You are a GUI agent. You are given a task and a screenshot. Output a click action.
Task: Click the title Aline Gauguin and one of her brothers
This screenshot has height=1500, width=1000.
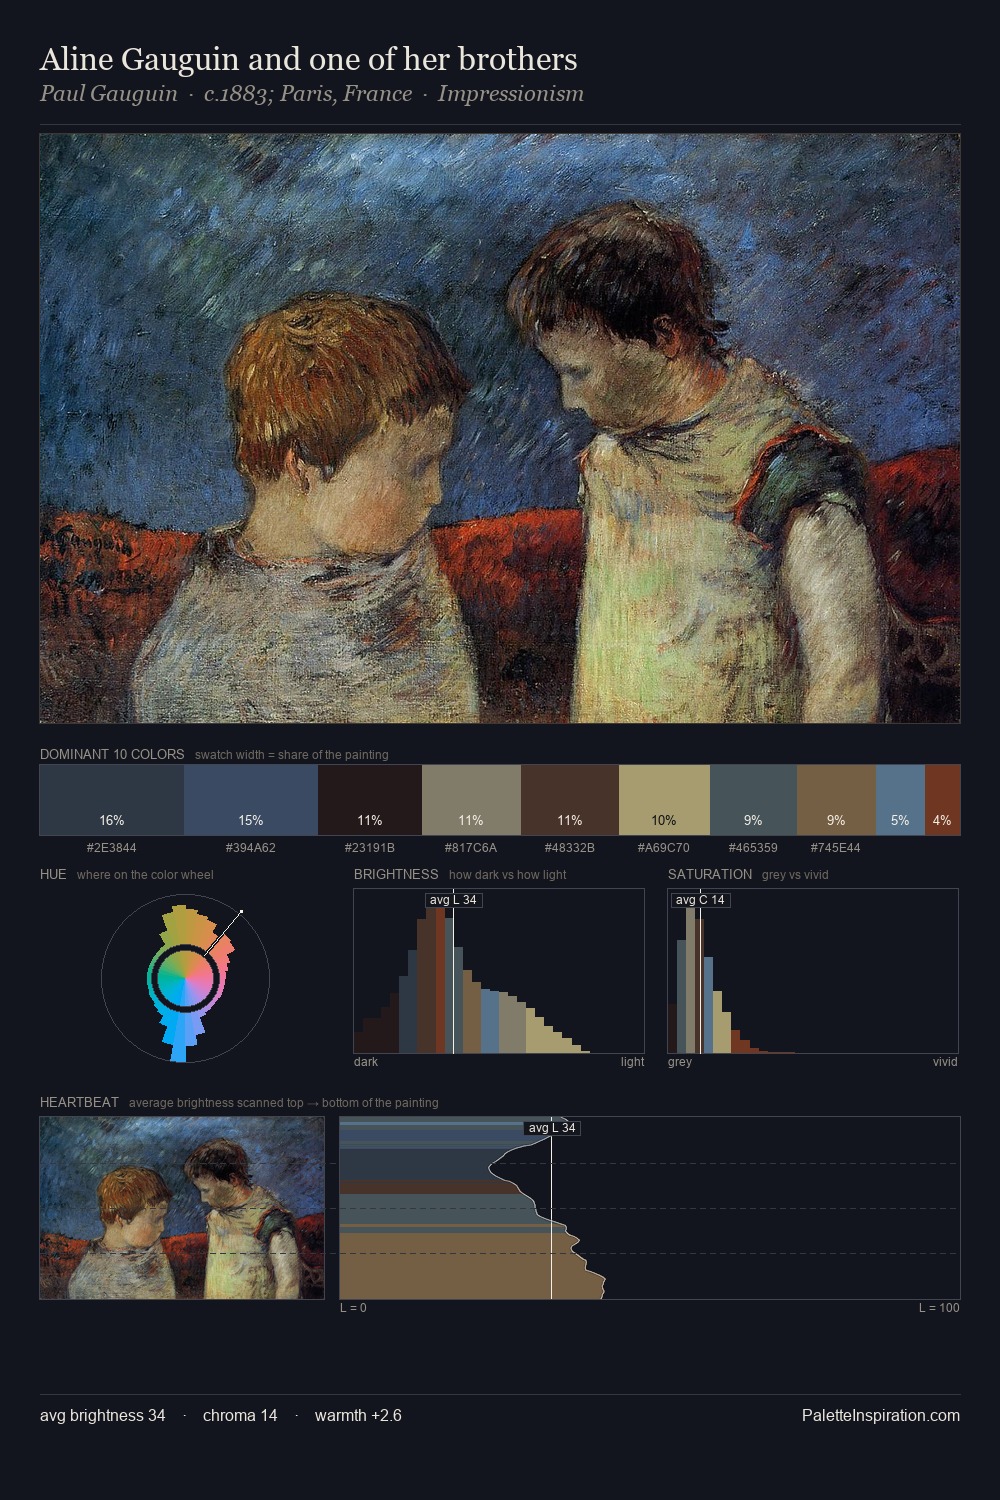pos(309,59)
